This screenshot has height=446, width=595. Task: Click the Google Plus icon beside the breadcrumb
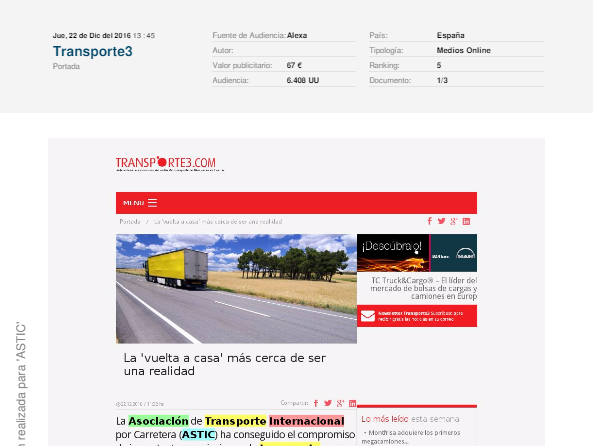tap(454, 221)
